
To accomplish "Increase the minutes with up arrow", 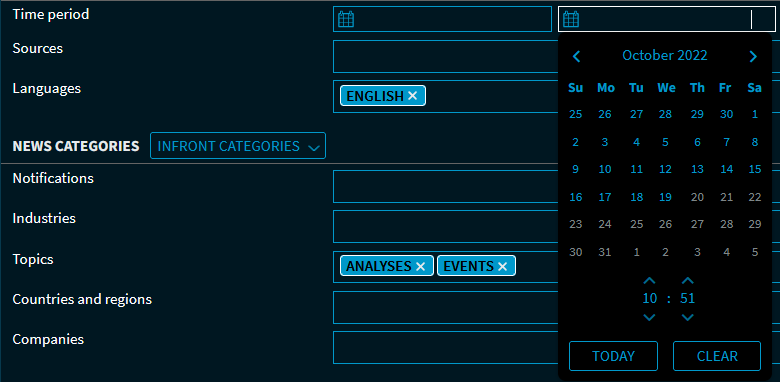I will pos(687,281).
